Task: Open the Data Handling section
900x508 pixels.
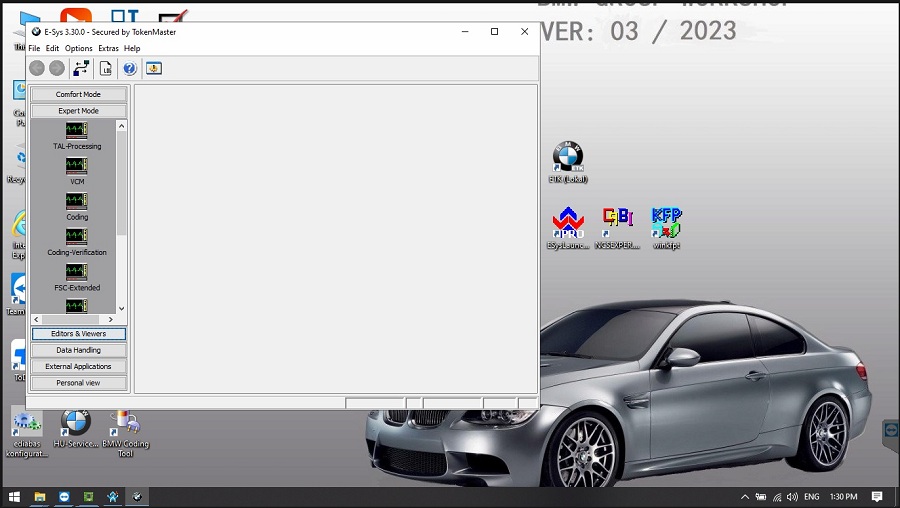Action: [79, 350]
